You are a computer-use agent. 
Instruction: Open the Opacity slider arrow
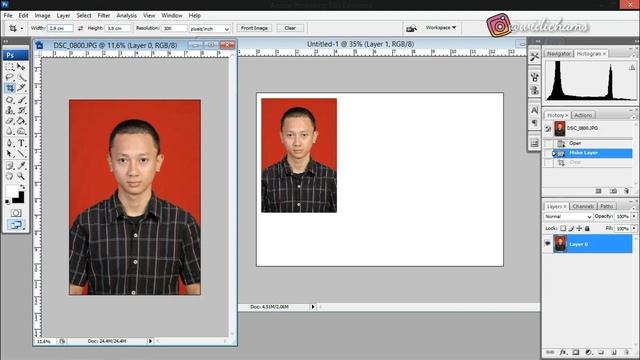[x=634, y=216]
